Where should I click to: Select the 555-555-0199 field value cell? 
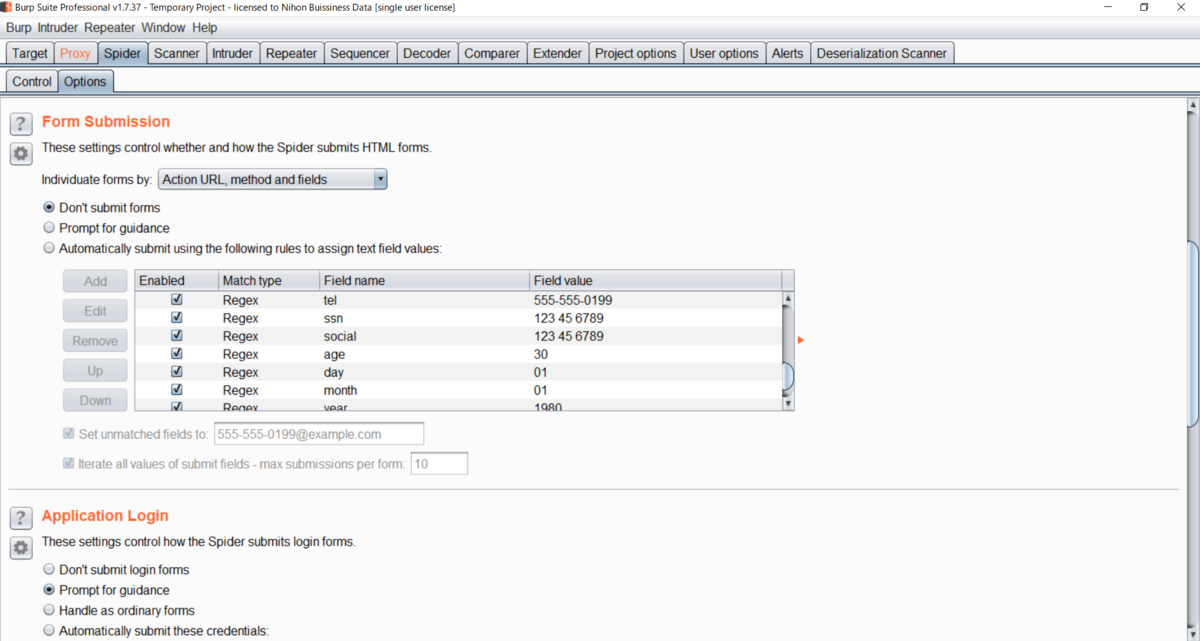(x=655, y=300)
